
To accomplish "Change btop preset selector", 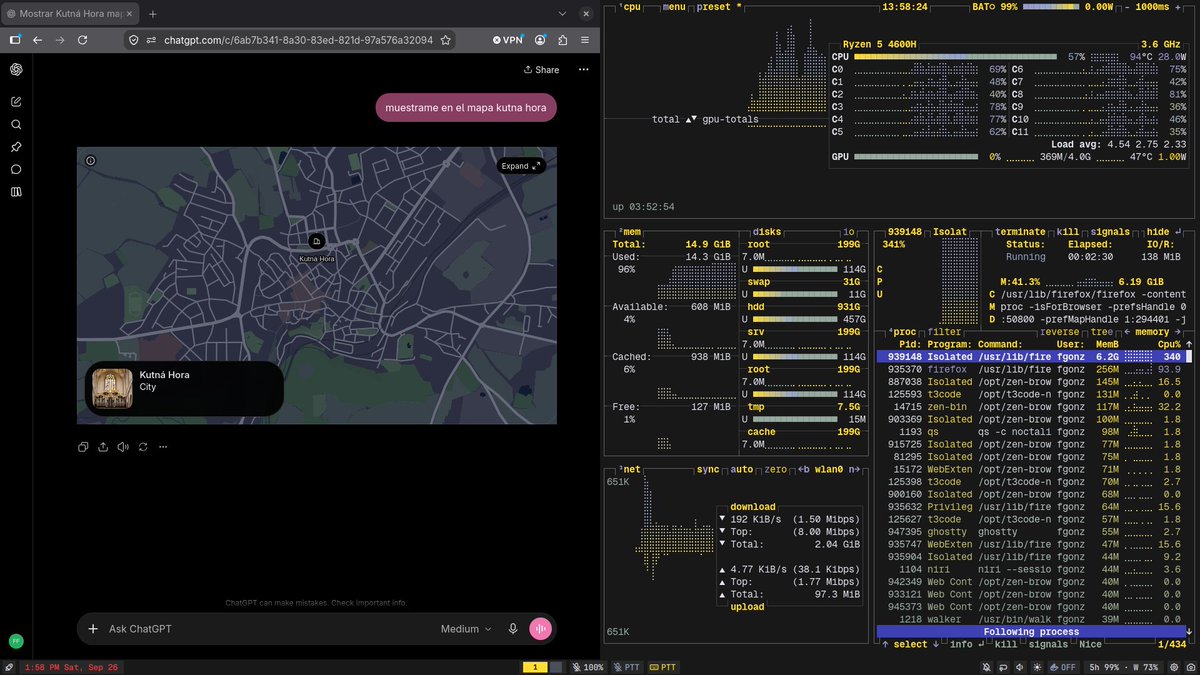I will coord(719,6).
